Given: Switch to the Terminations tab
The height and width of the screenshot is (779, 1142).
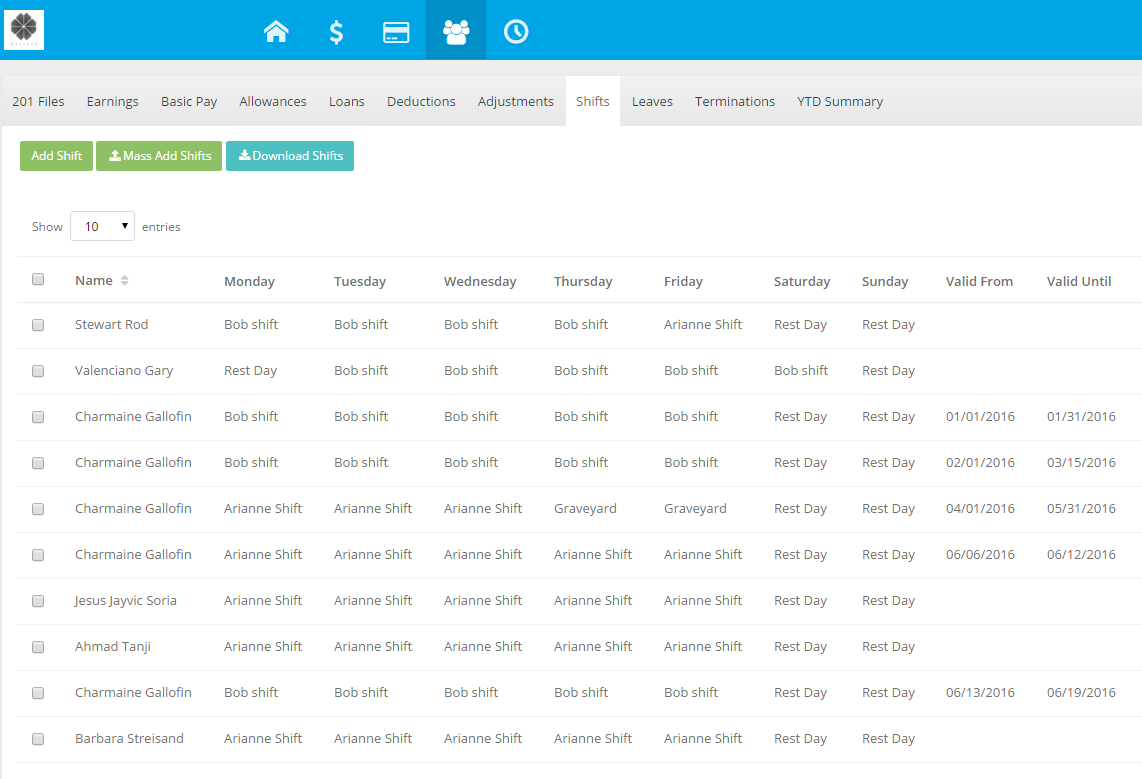Looking at the screenshot, I should point(734,101).
